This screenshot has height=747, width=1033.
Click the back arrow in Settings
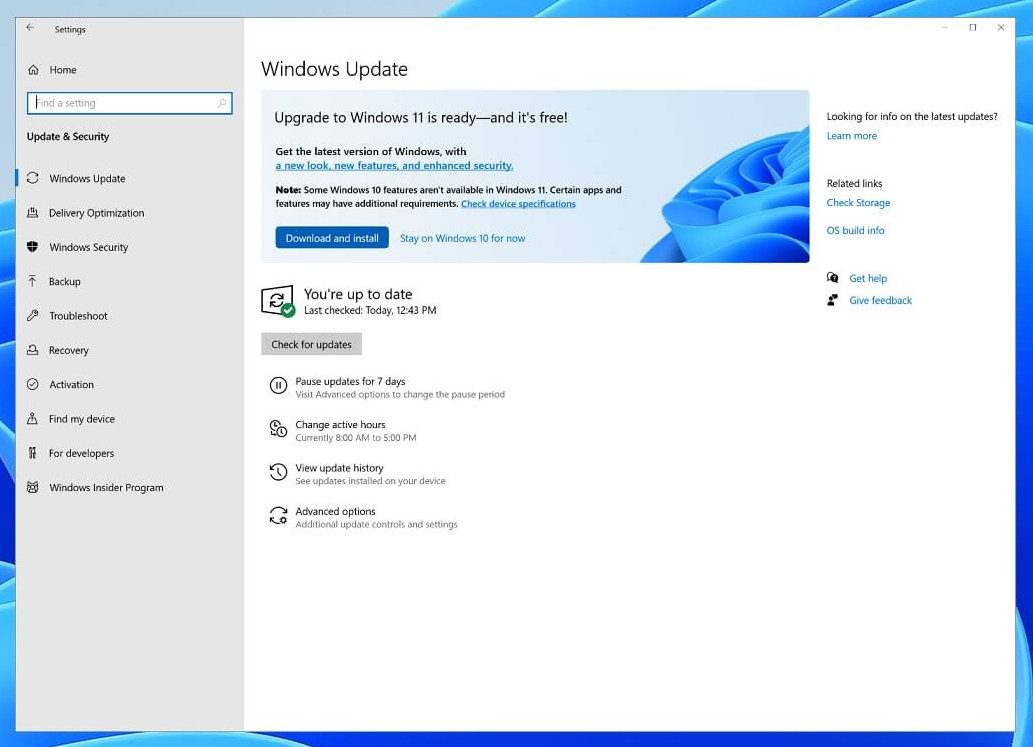30,28
